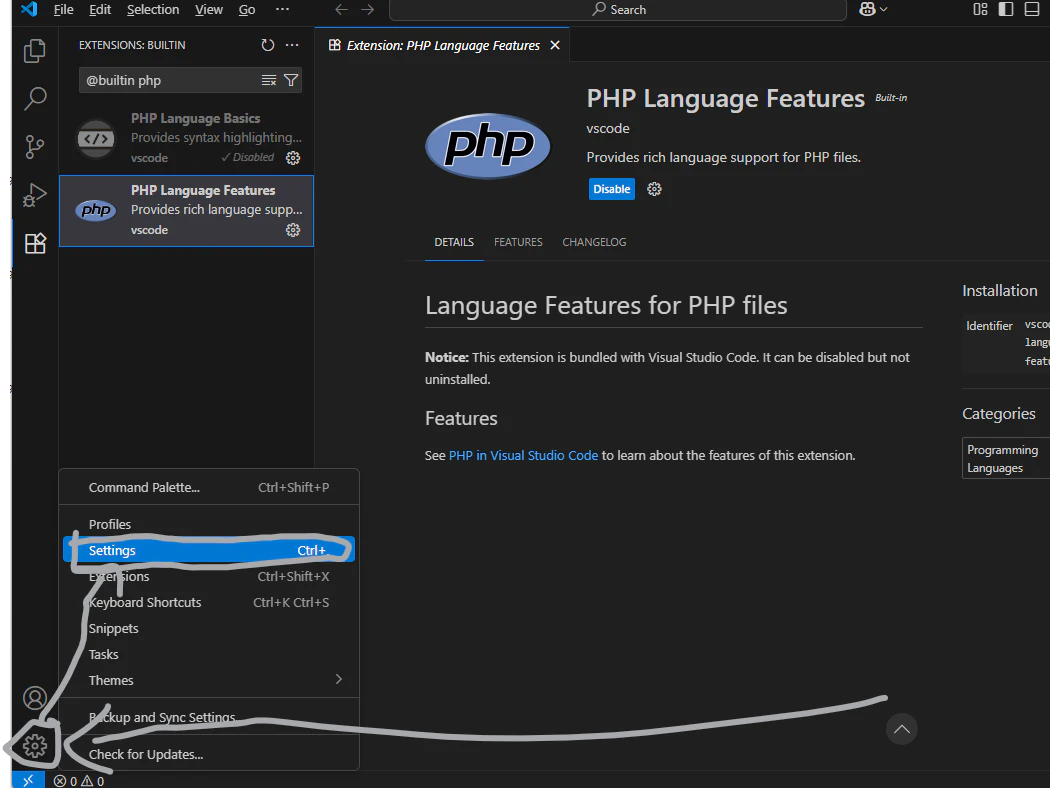This screenshot has width=1050, height=788.
Task: Choose Backup and Sync Settings
Action: coord(209,717)
